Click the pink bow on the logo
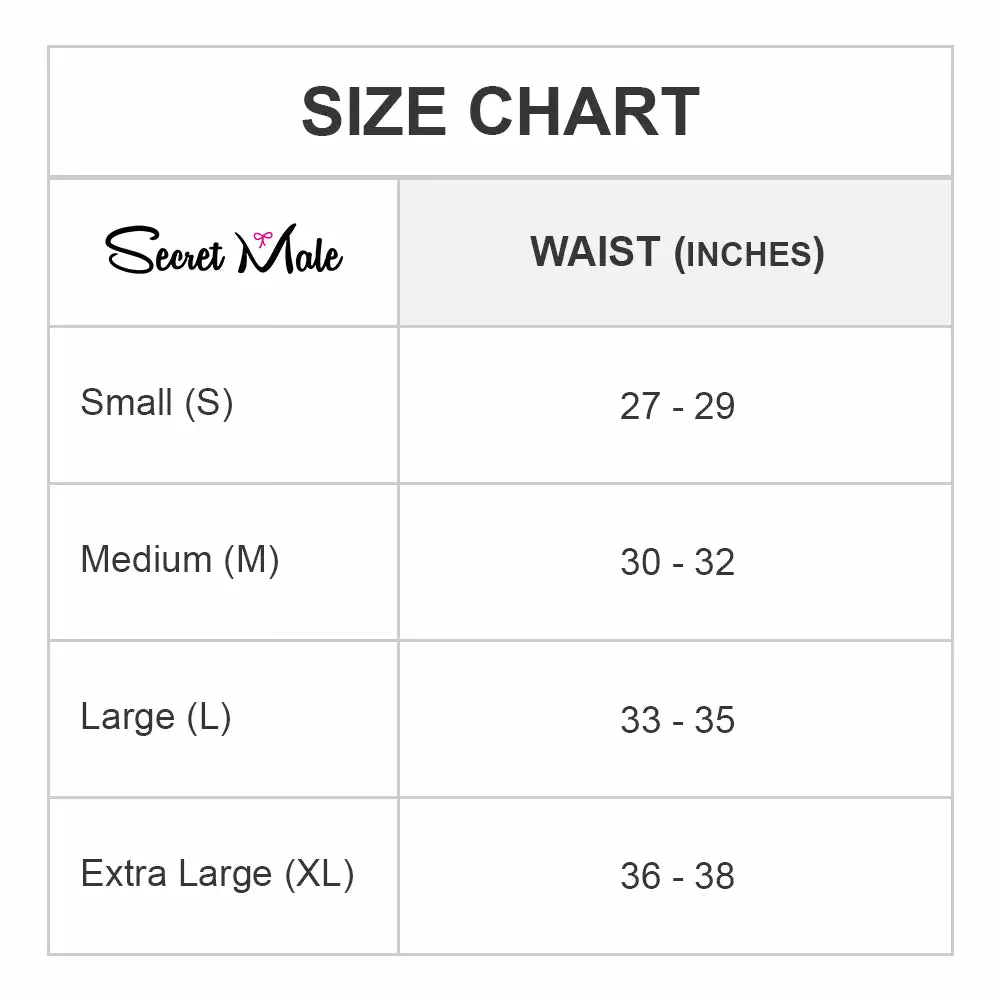 [x=263, y=238]
